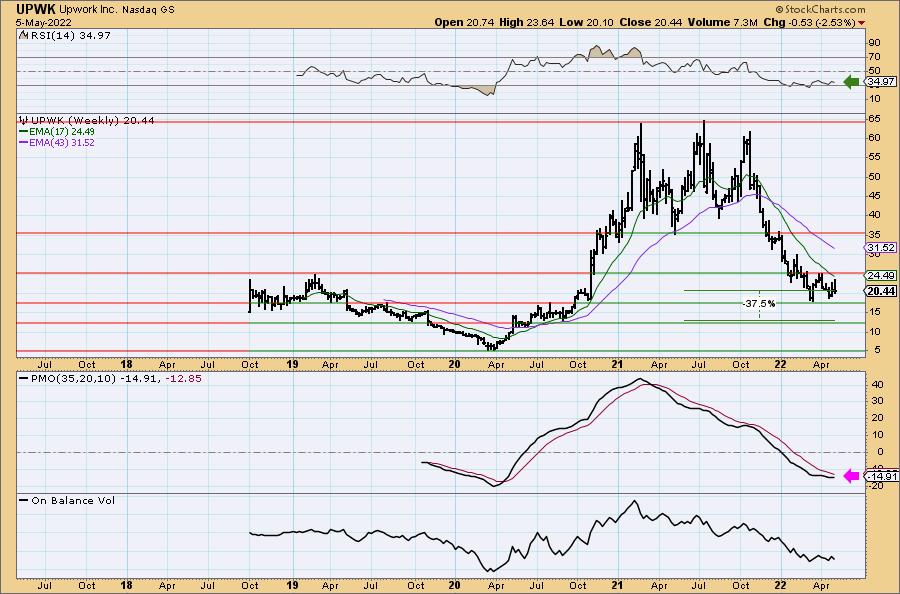The width and height of the screenshot is (900, 594).
Task: Click the 70 level on the RSI scale
Action: [x=874, y=57]
